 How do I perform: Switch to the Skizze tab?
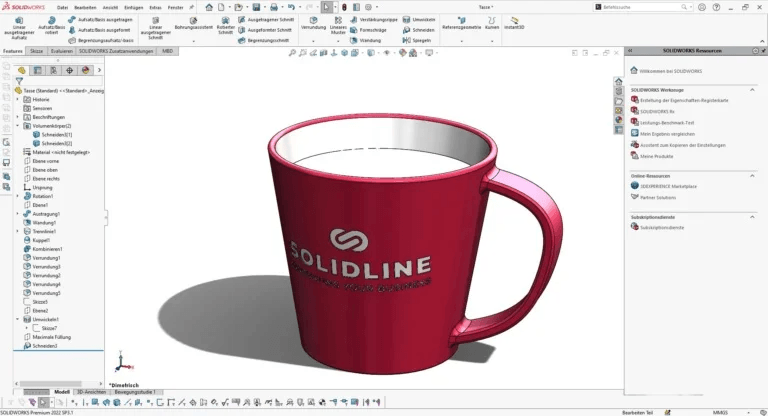pos(35,50)
